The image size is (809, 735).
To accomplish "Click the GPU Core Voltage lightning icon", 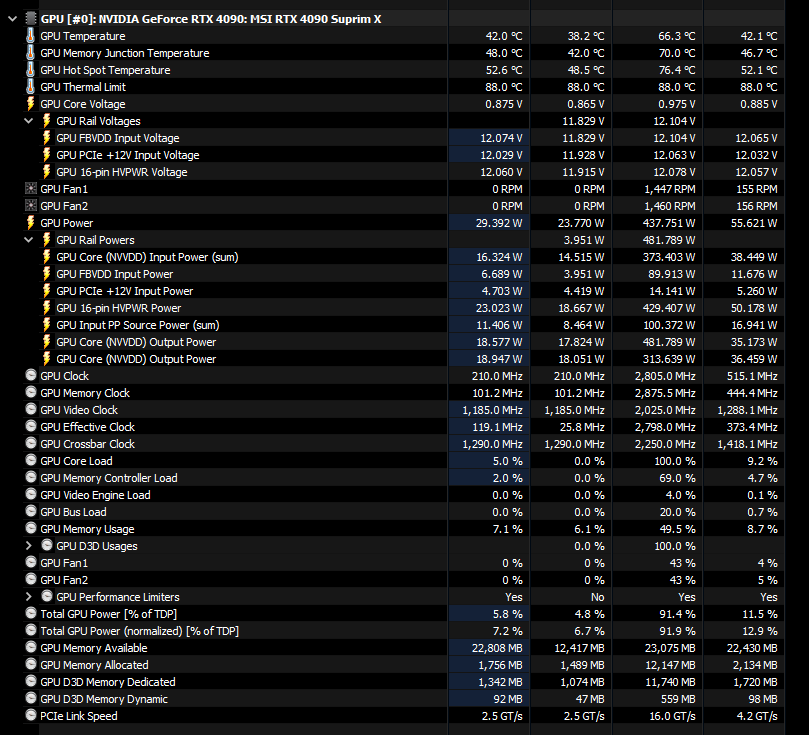I will [x=30, y=104].
